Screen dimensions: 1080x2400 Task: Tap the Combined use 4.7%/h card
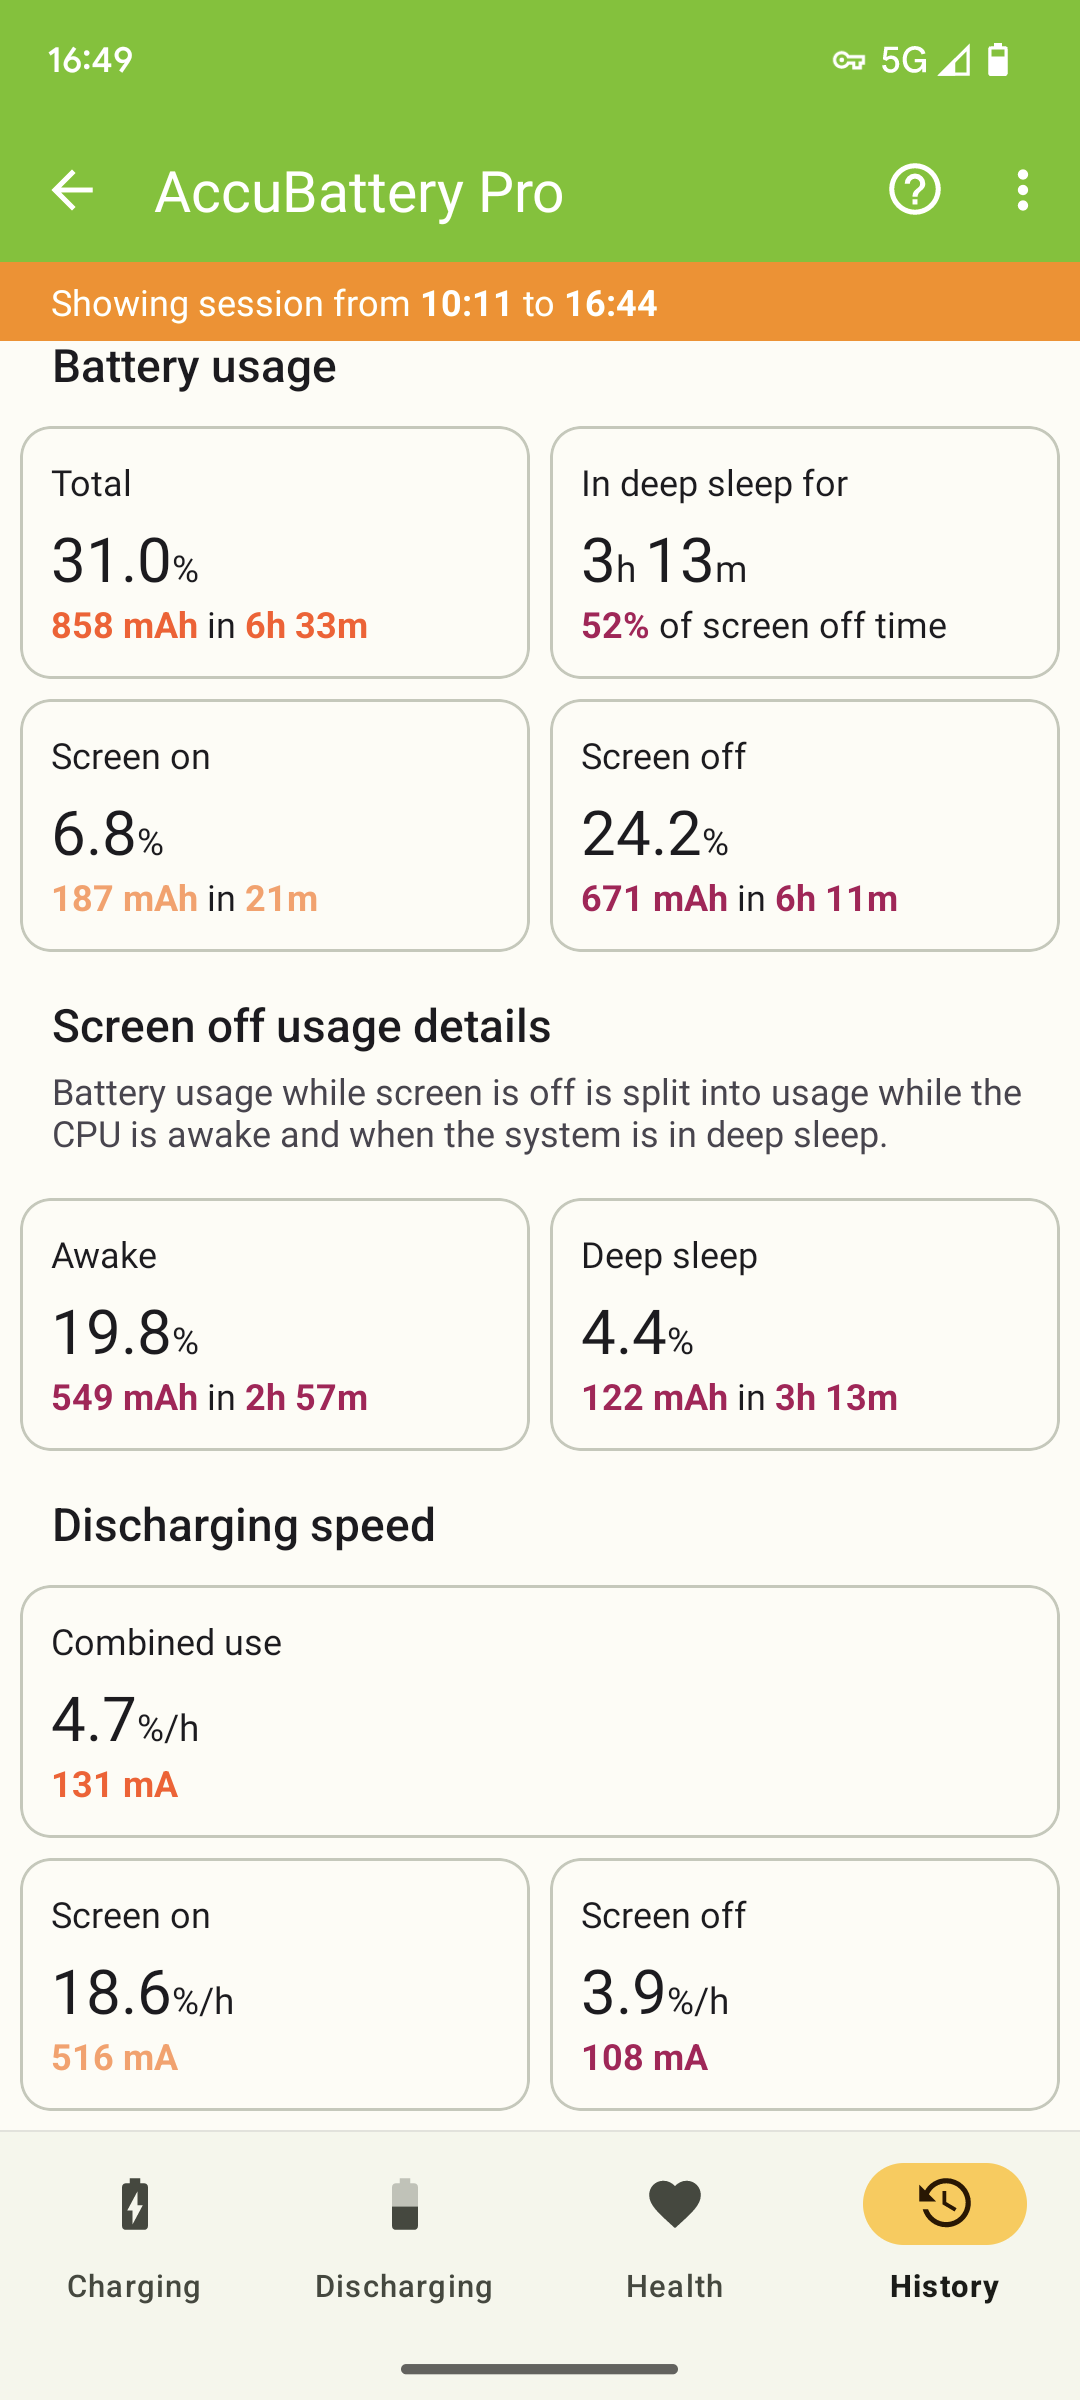(x=540, y=1711)
